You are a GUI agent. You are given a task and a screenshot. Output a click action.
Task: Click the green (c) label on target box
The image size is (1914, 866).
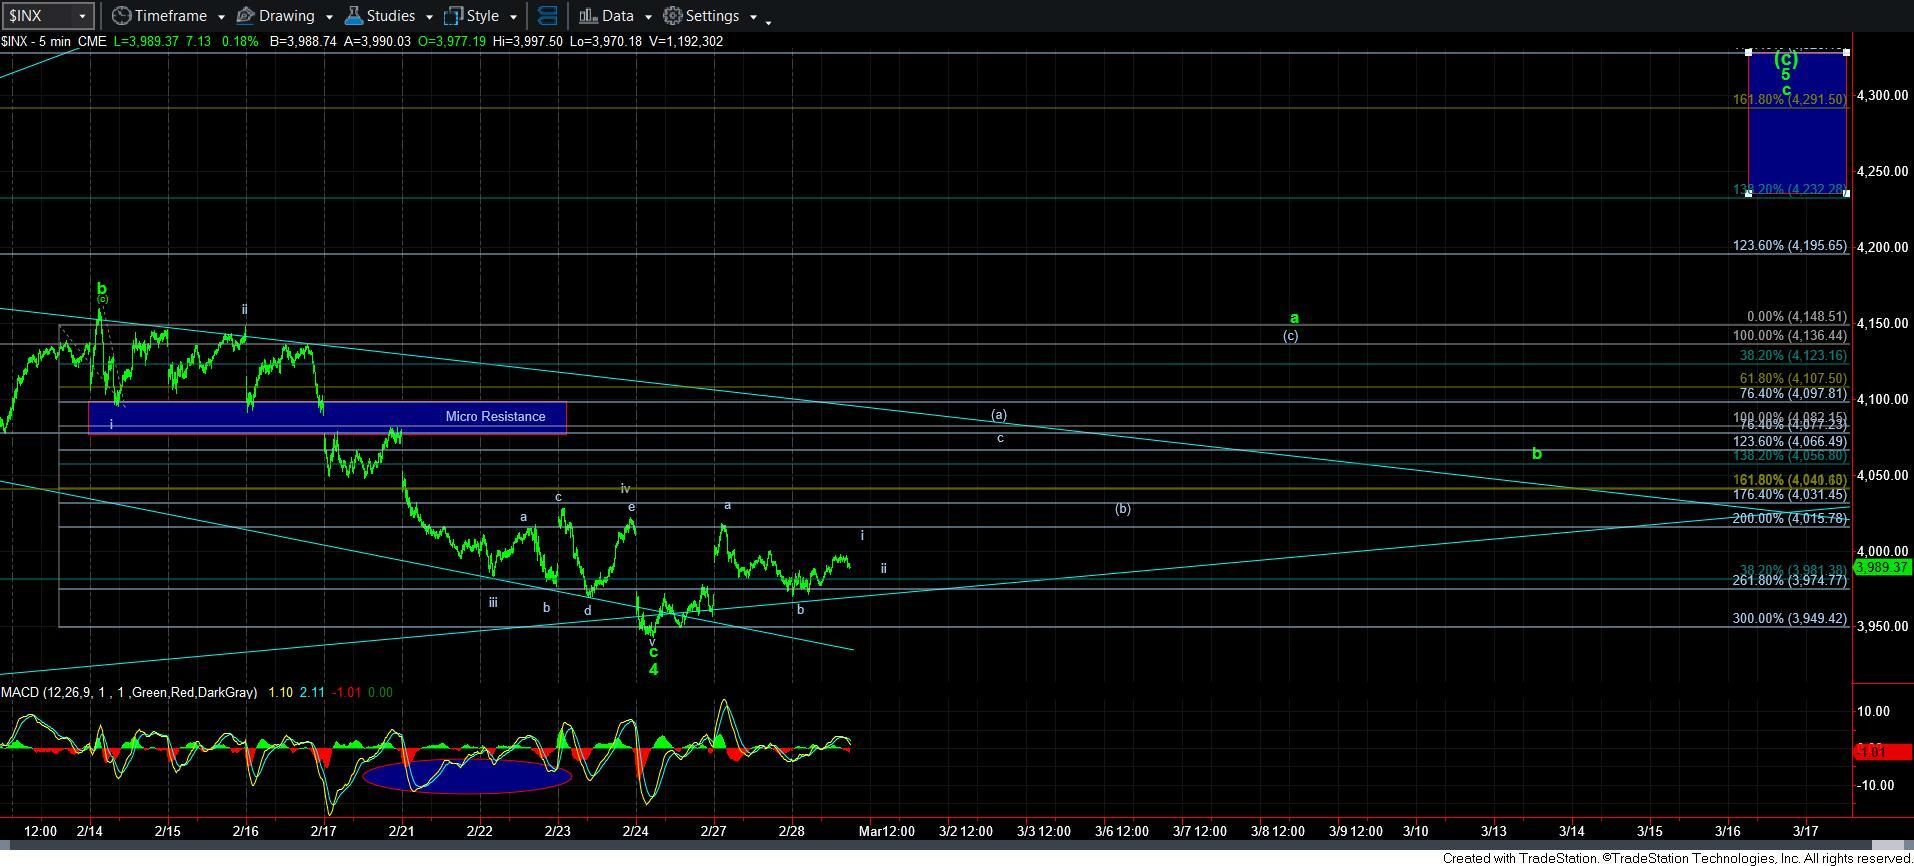pyautogui.click(x=1786, y=59)
